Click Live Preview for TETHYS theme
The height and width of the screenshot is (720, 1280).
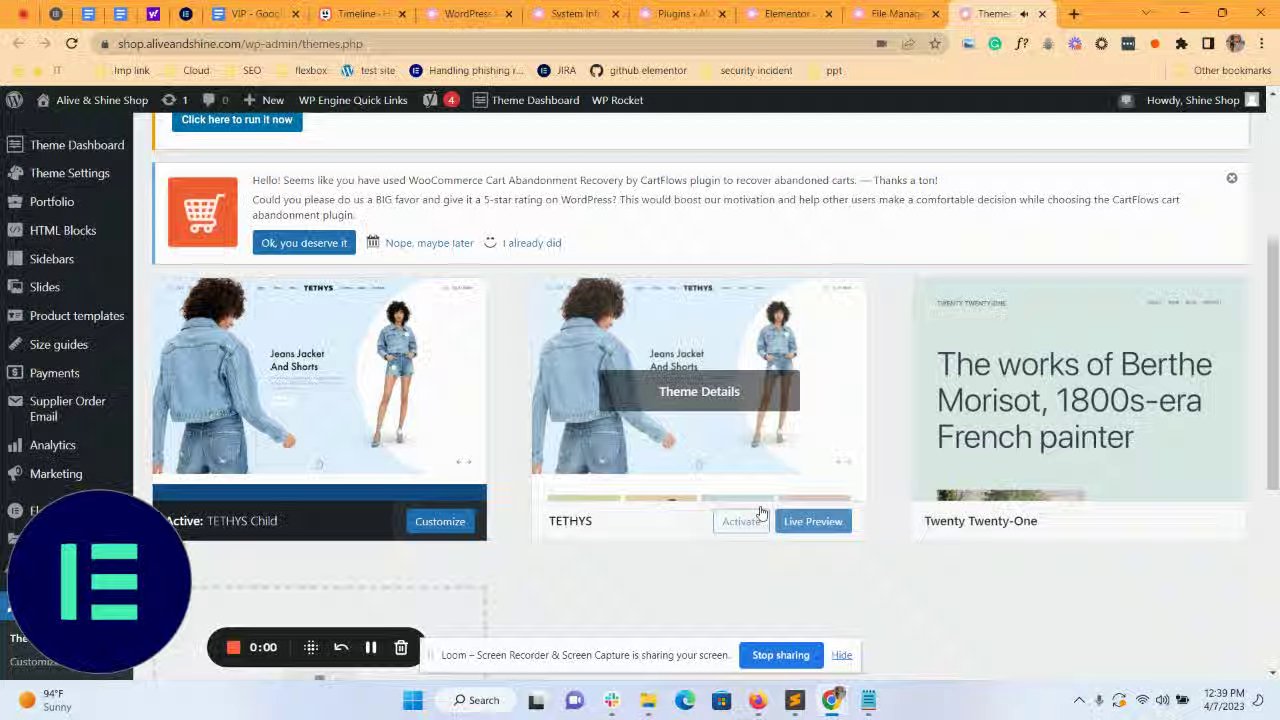[813, 522]
